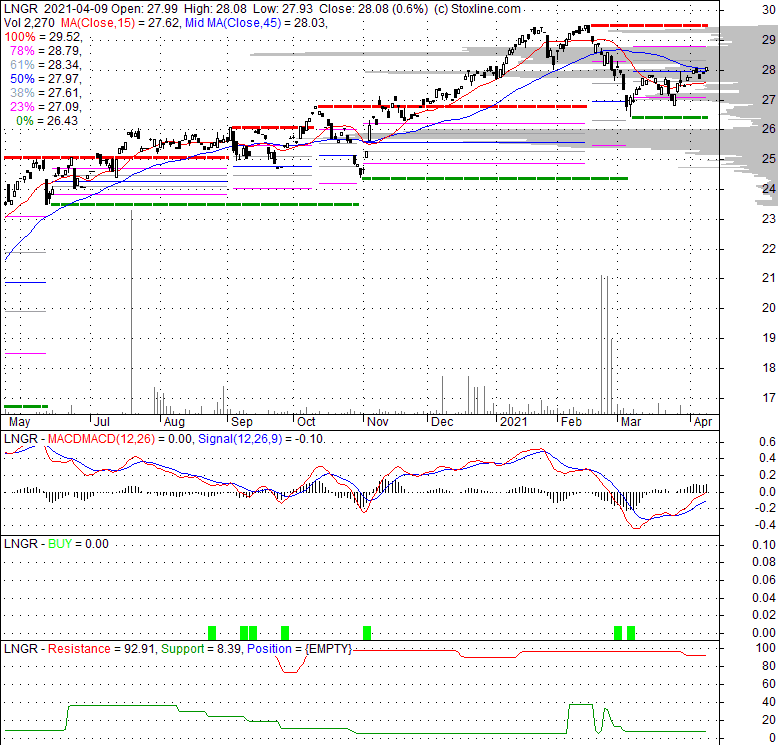The height and width of the screenshot is (745, 780).
Task: Click the 100 resistance axis label
Action: click(x=766, y=648)
